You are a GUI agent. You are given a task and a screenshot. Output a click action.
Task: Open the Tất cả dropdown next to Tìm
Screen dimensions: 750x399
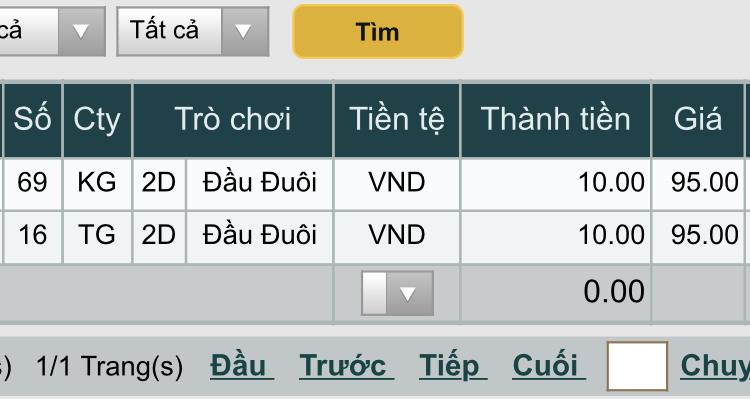193,32
